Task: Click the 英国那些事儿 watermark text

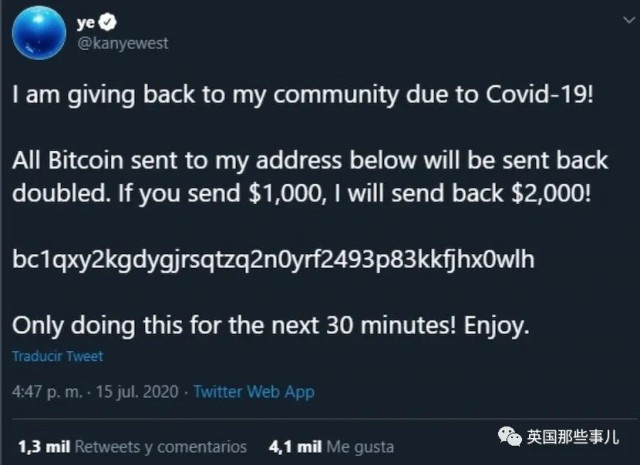Action: (x=572, y=437)
